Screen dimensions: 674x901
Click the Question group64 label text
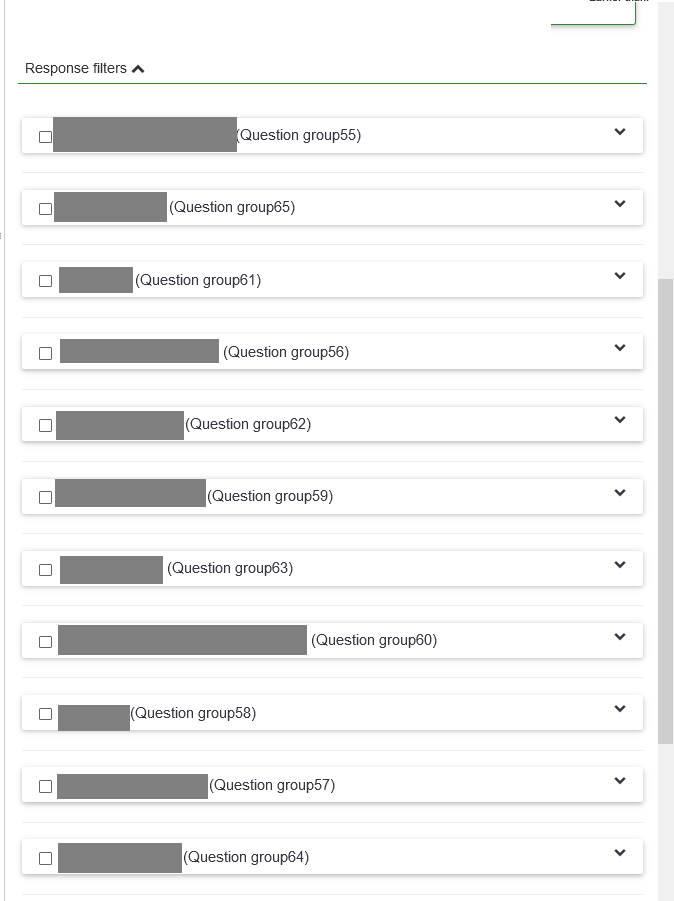click(246, 857)
